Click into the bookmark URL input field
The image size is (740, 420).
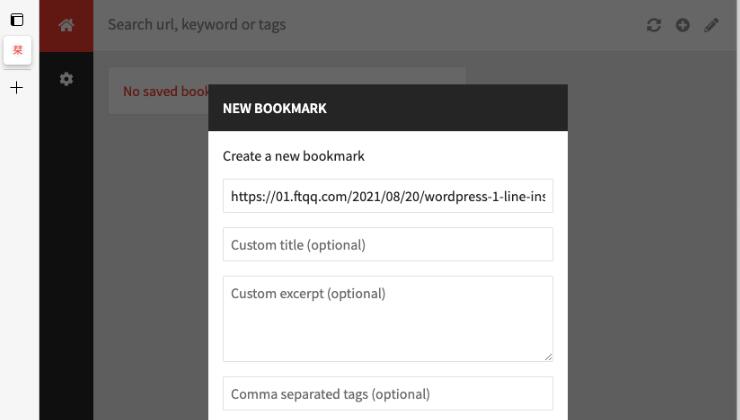click(388, 196)
